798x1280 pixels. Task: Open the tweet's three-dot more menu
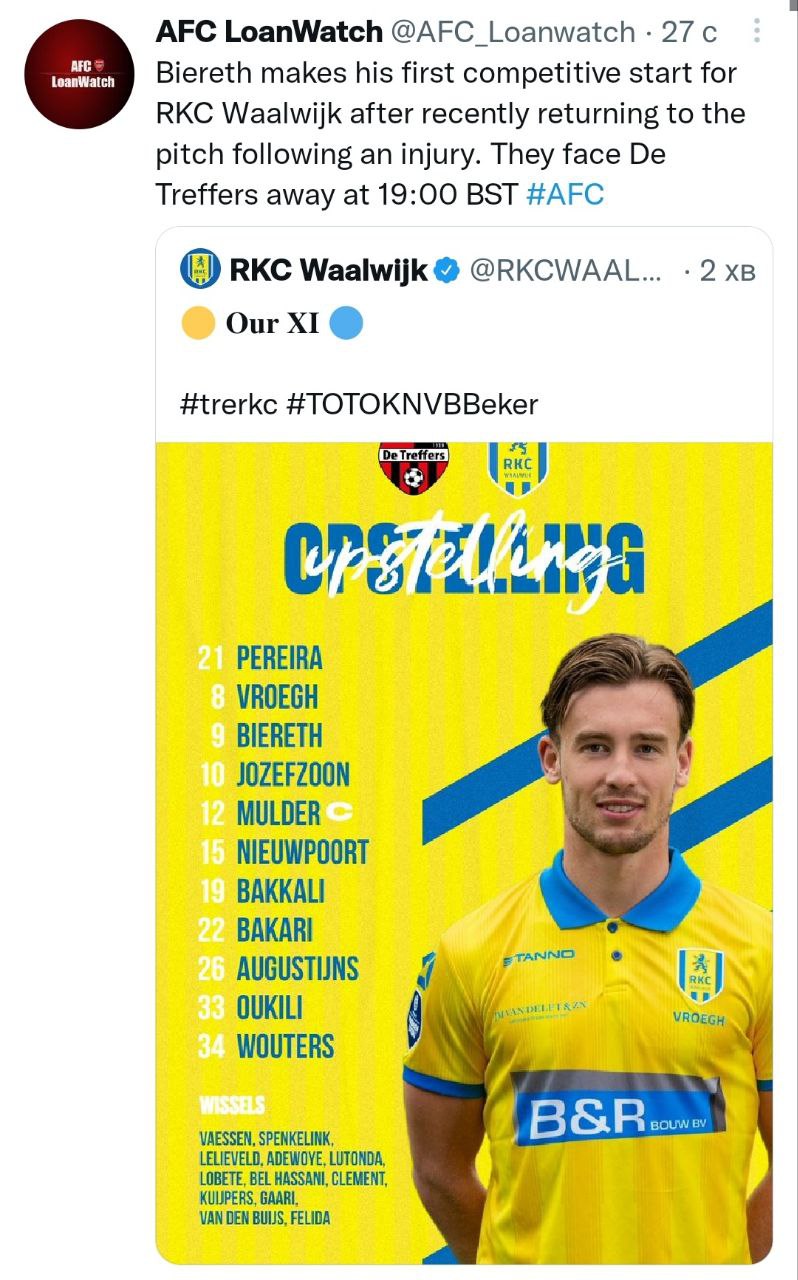(755, 32)
